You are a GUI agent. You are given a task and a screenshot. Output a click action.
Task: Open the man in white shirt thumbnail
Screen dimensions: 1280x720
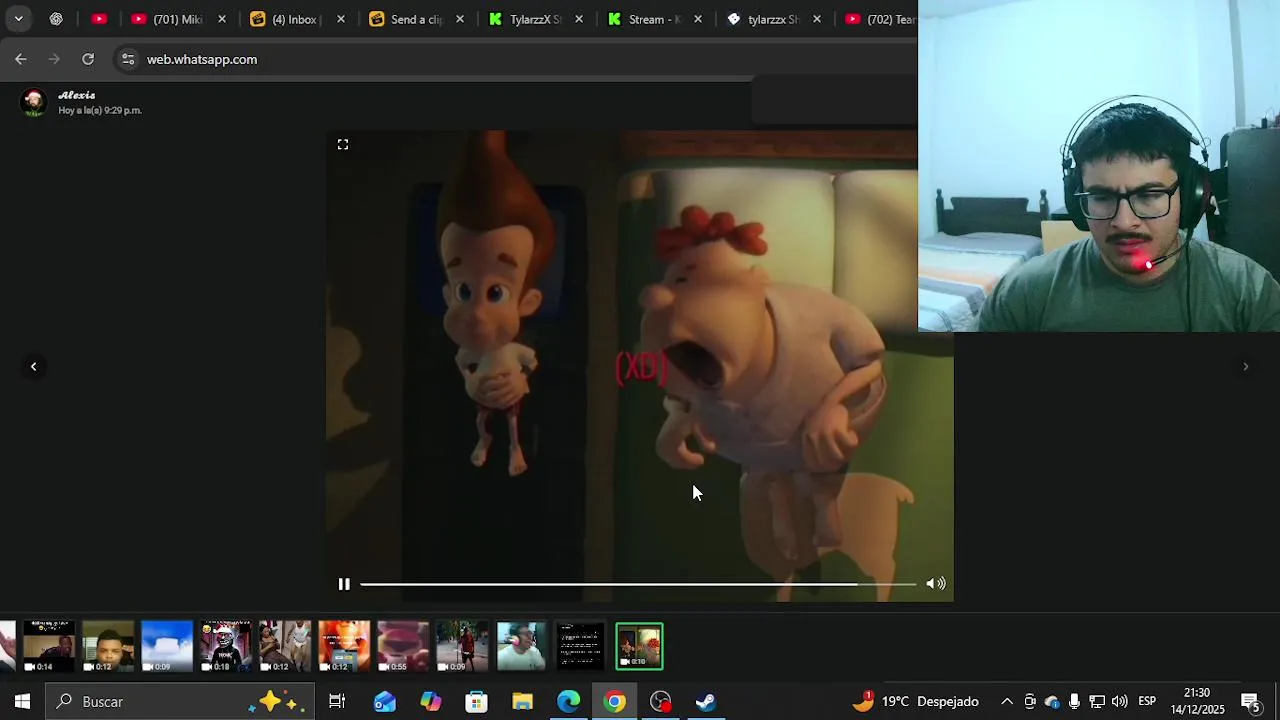pyautogui.click(x=521, y=647)
